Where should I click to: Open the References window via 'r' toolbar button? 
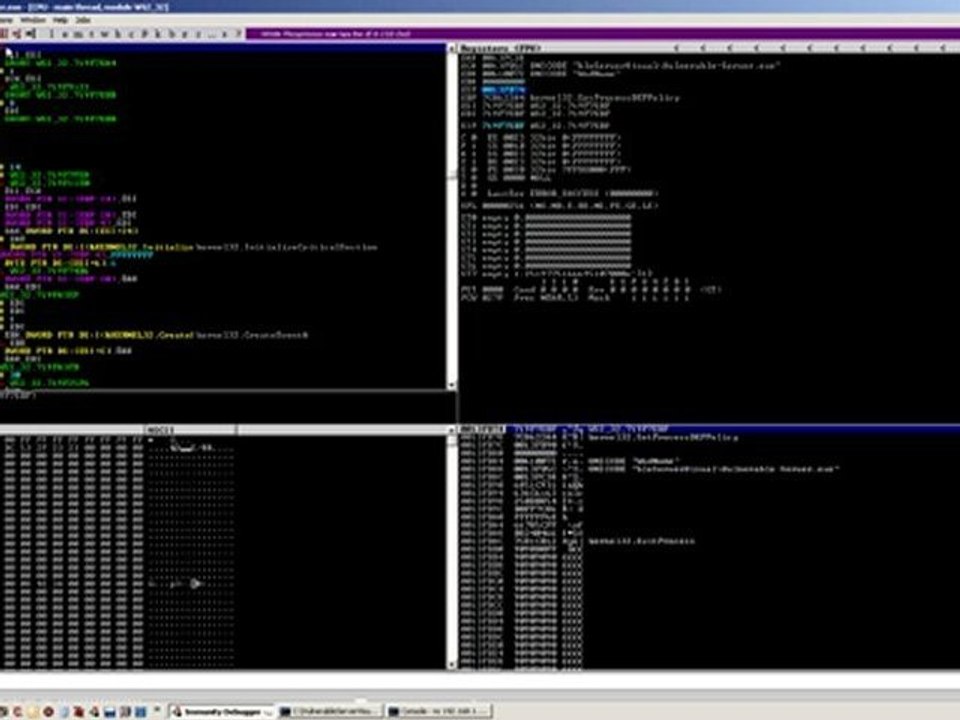(x=198, y=34)
